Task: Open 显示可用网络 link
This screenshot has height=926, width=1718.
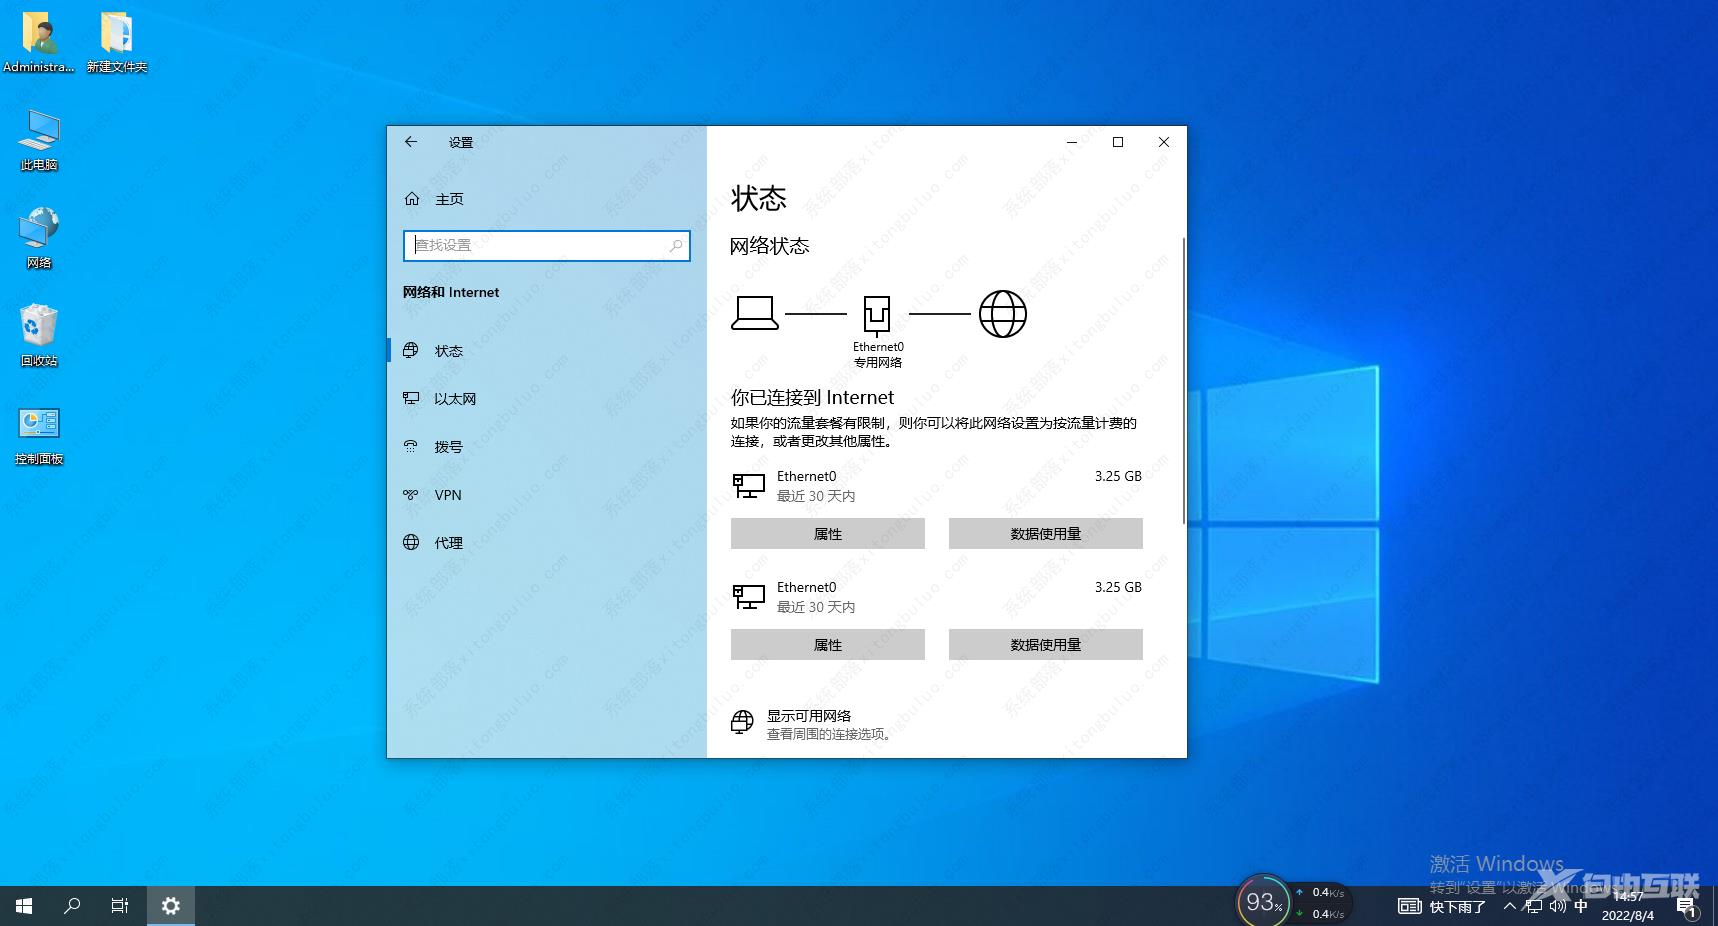Action: coord(809,716)
